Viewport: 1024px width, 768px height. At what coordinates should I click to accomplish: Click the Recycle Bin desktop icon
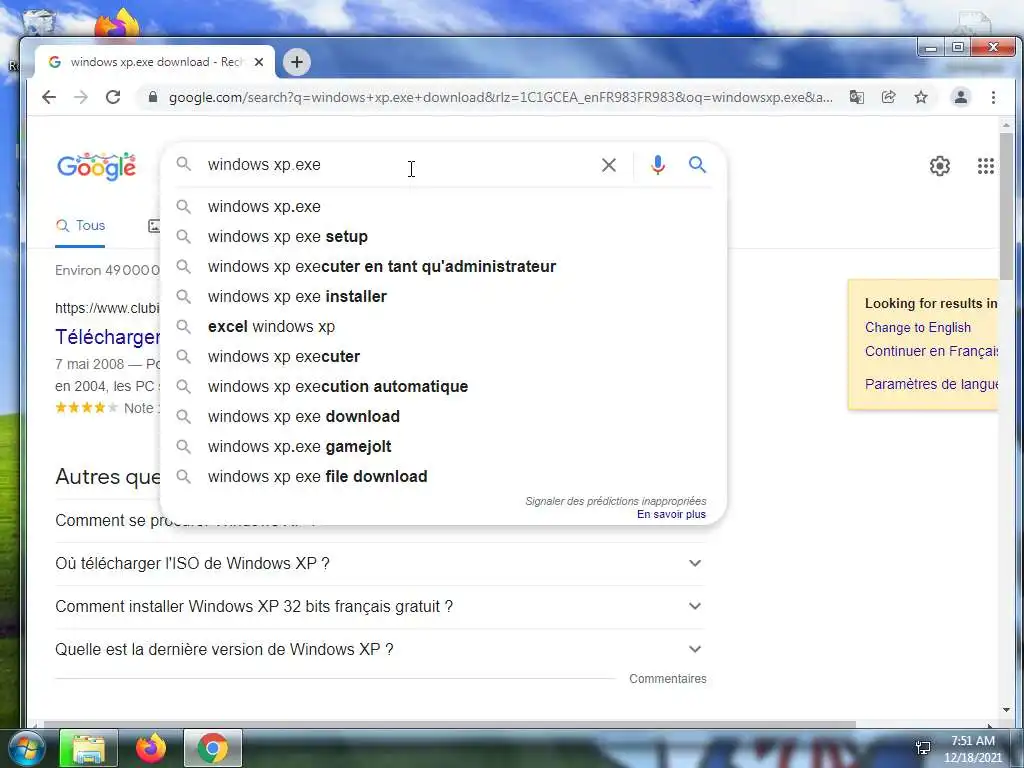pos(38,20)
